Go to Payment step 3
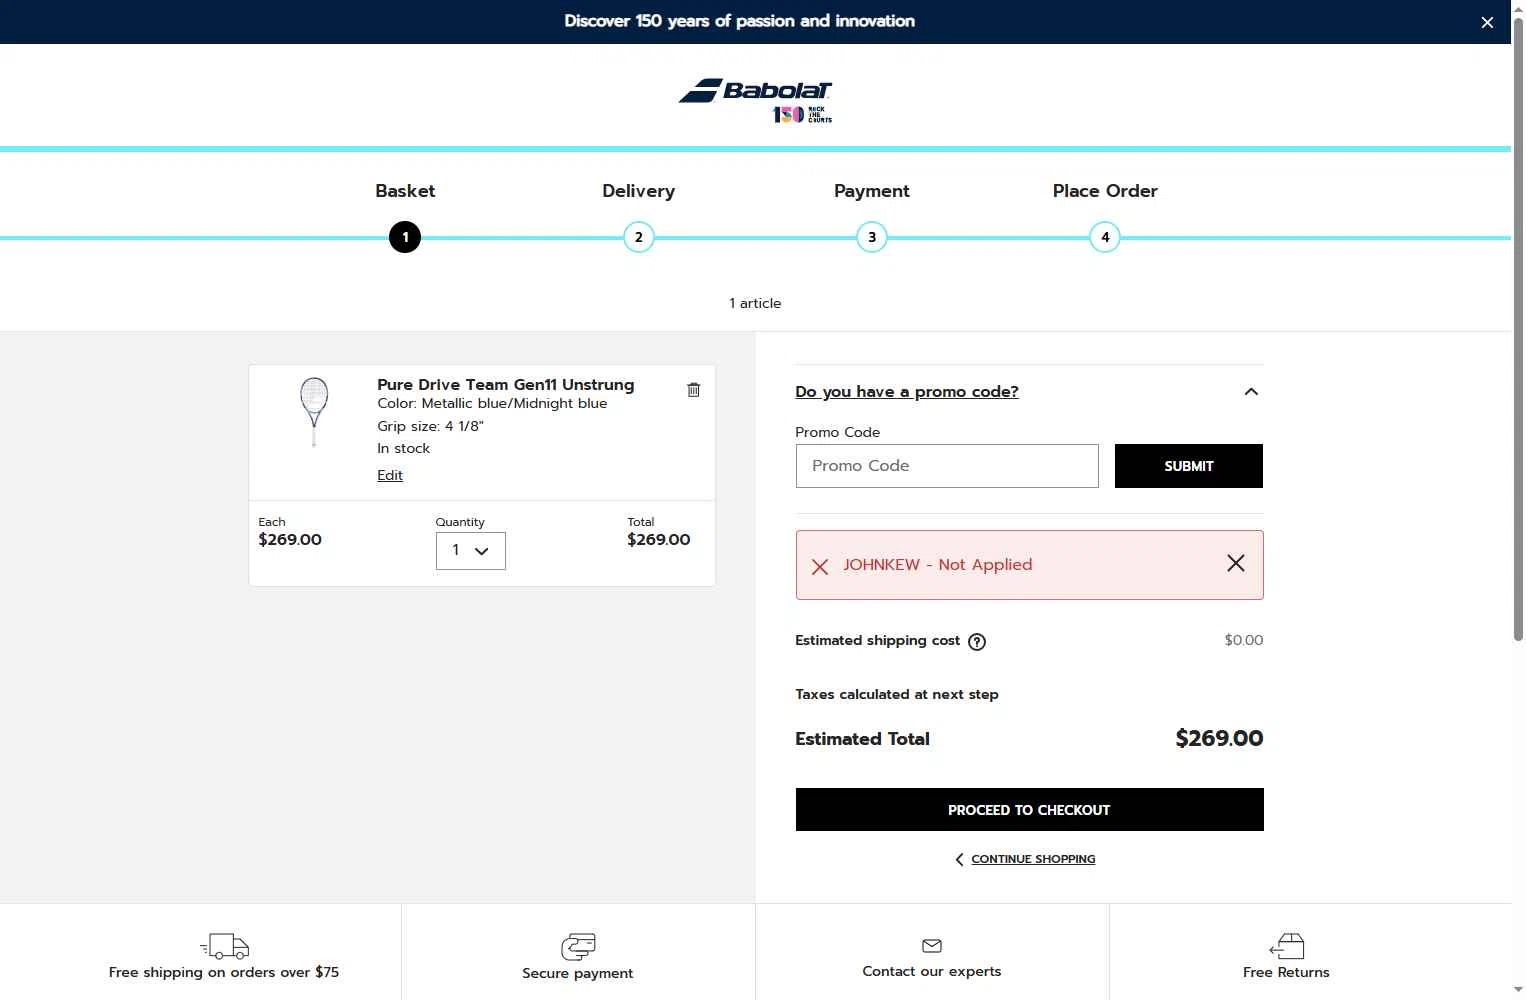 pos(872,237)
